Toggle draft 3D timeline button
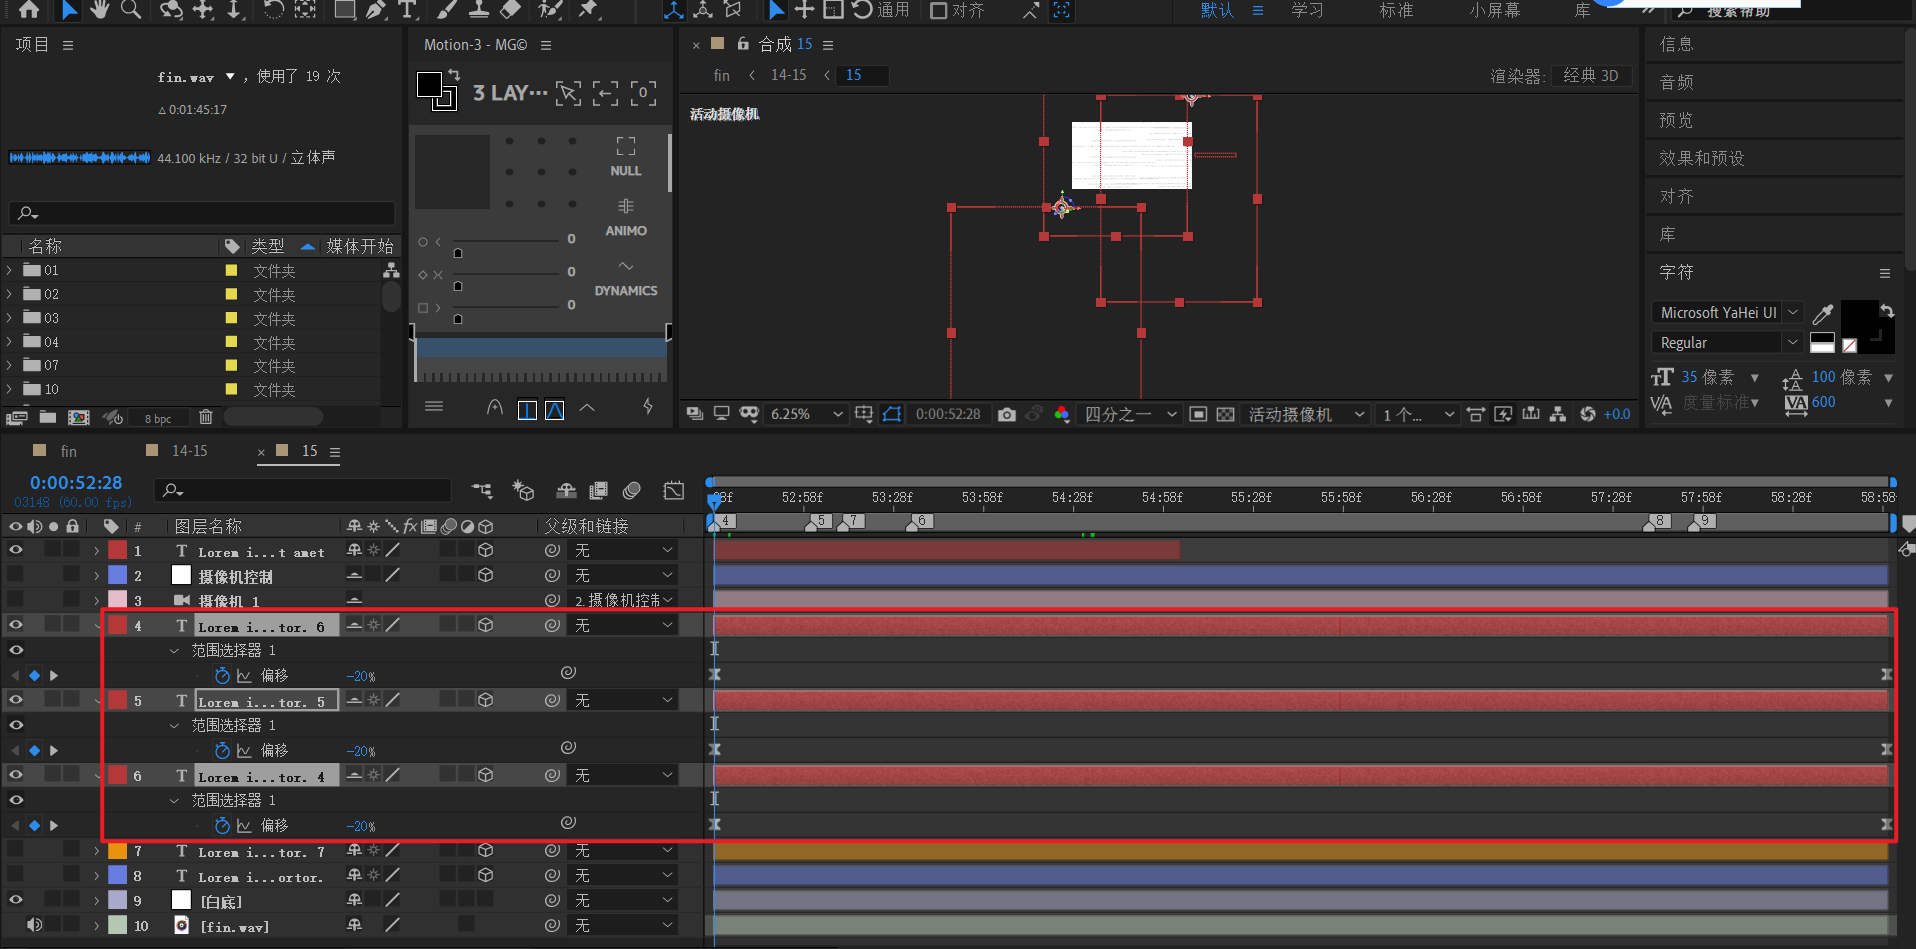1916x949 pixels. point(523,490)
